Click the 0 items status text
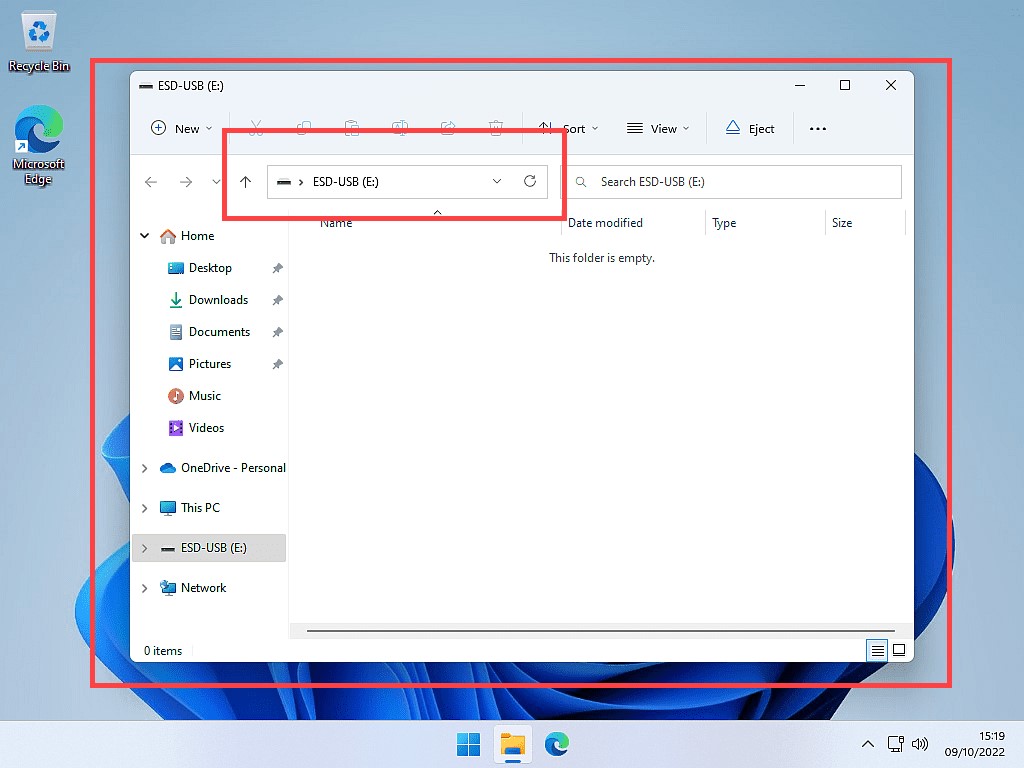 pyautogui.click(x=163, y=650)
